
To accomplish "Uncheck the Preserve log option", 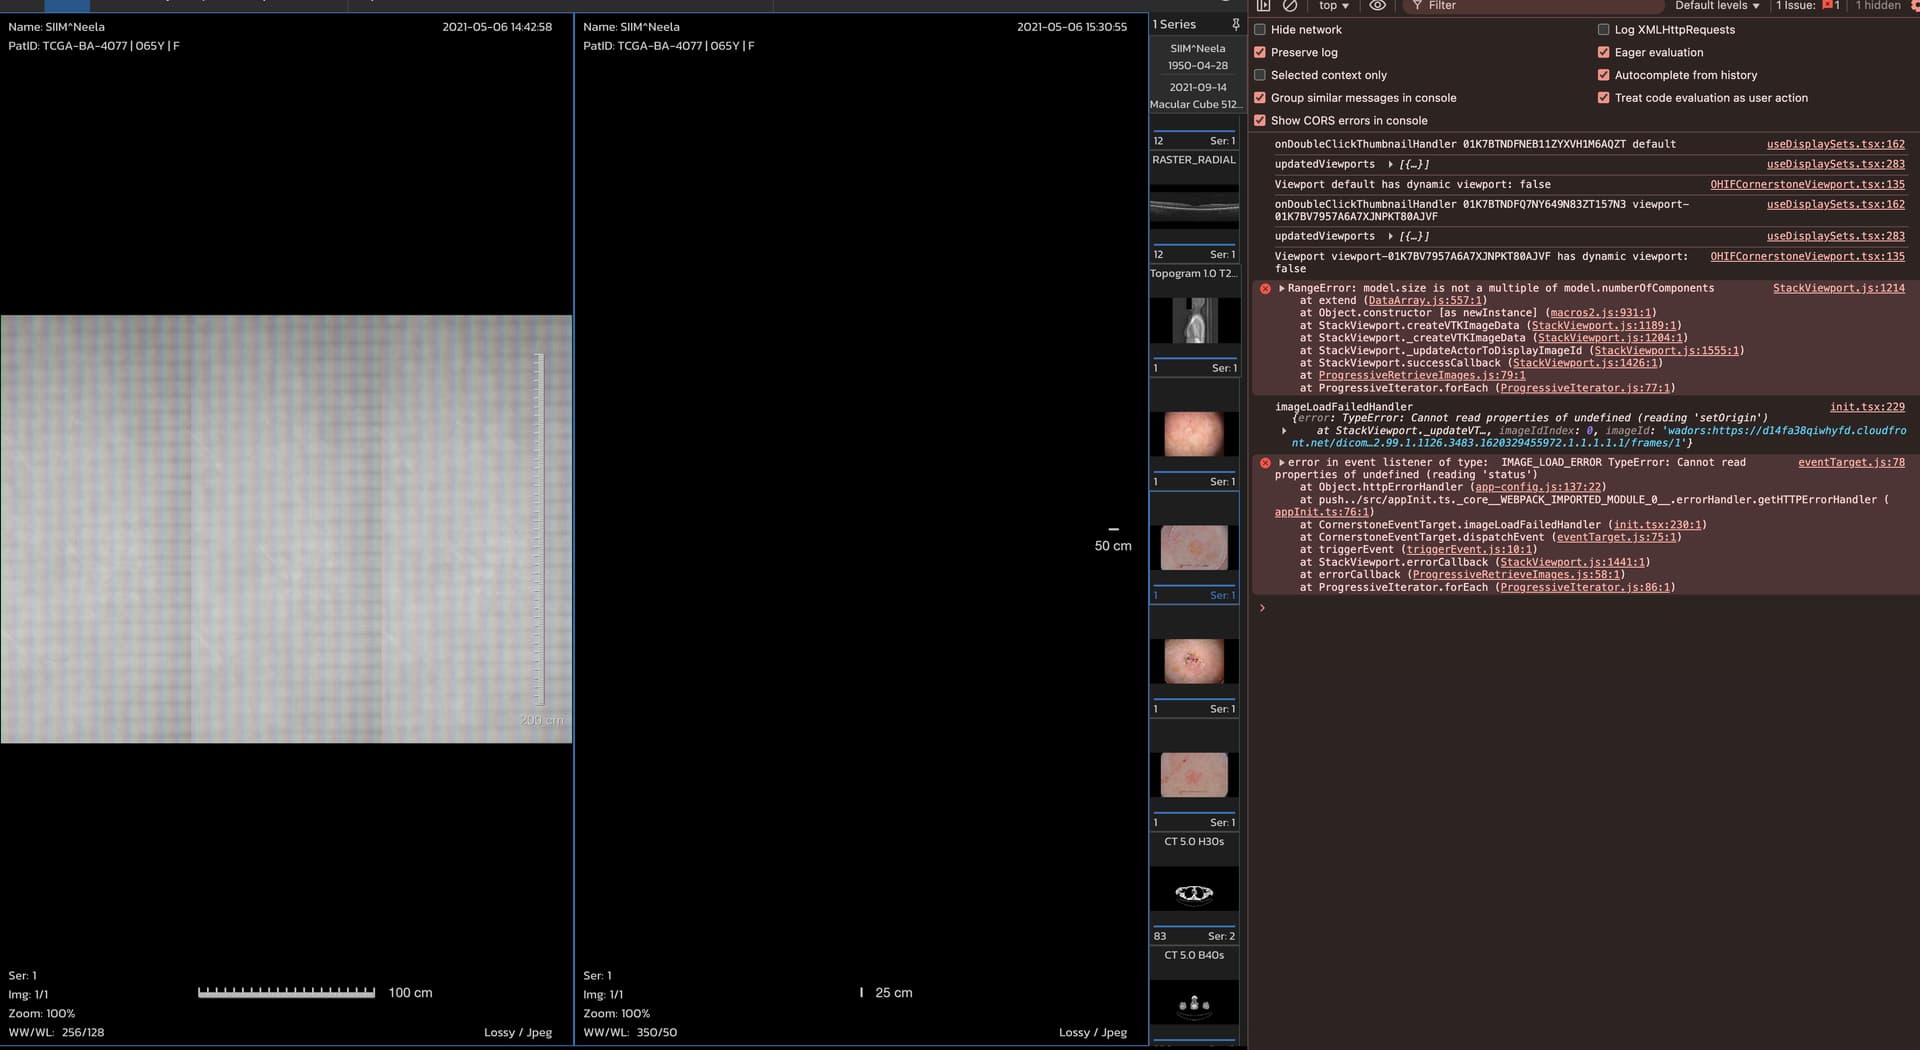I will [1260, 53].
